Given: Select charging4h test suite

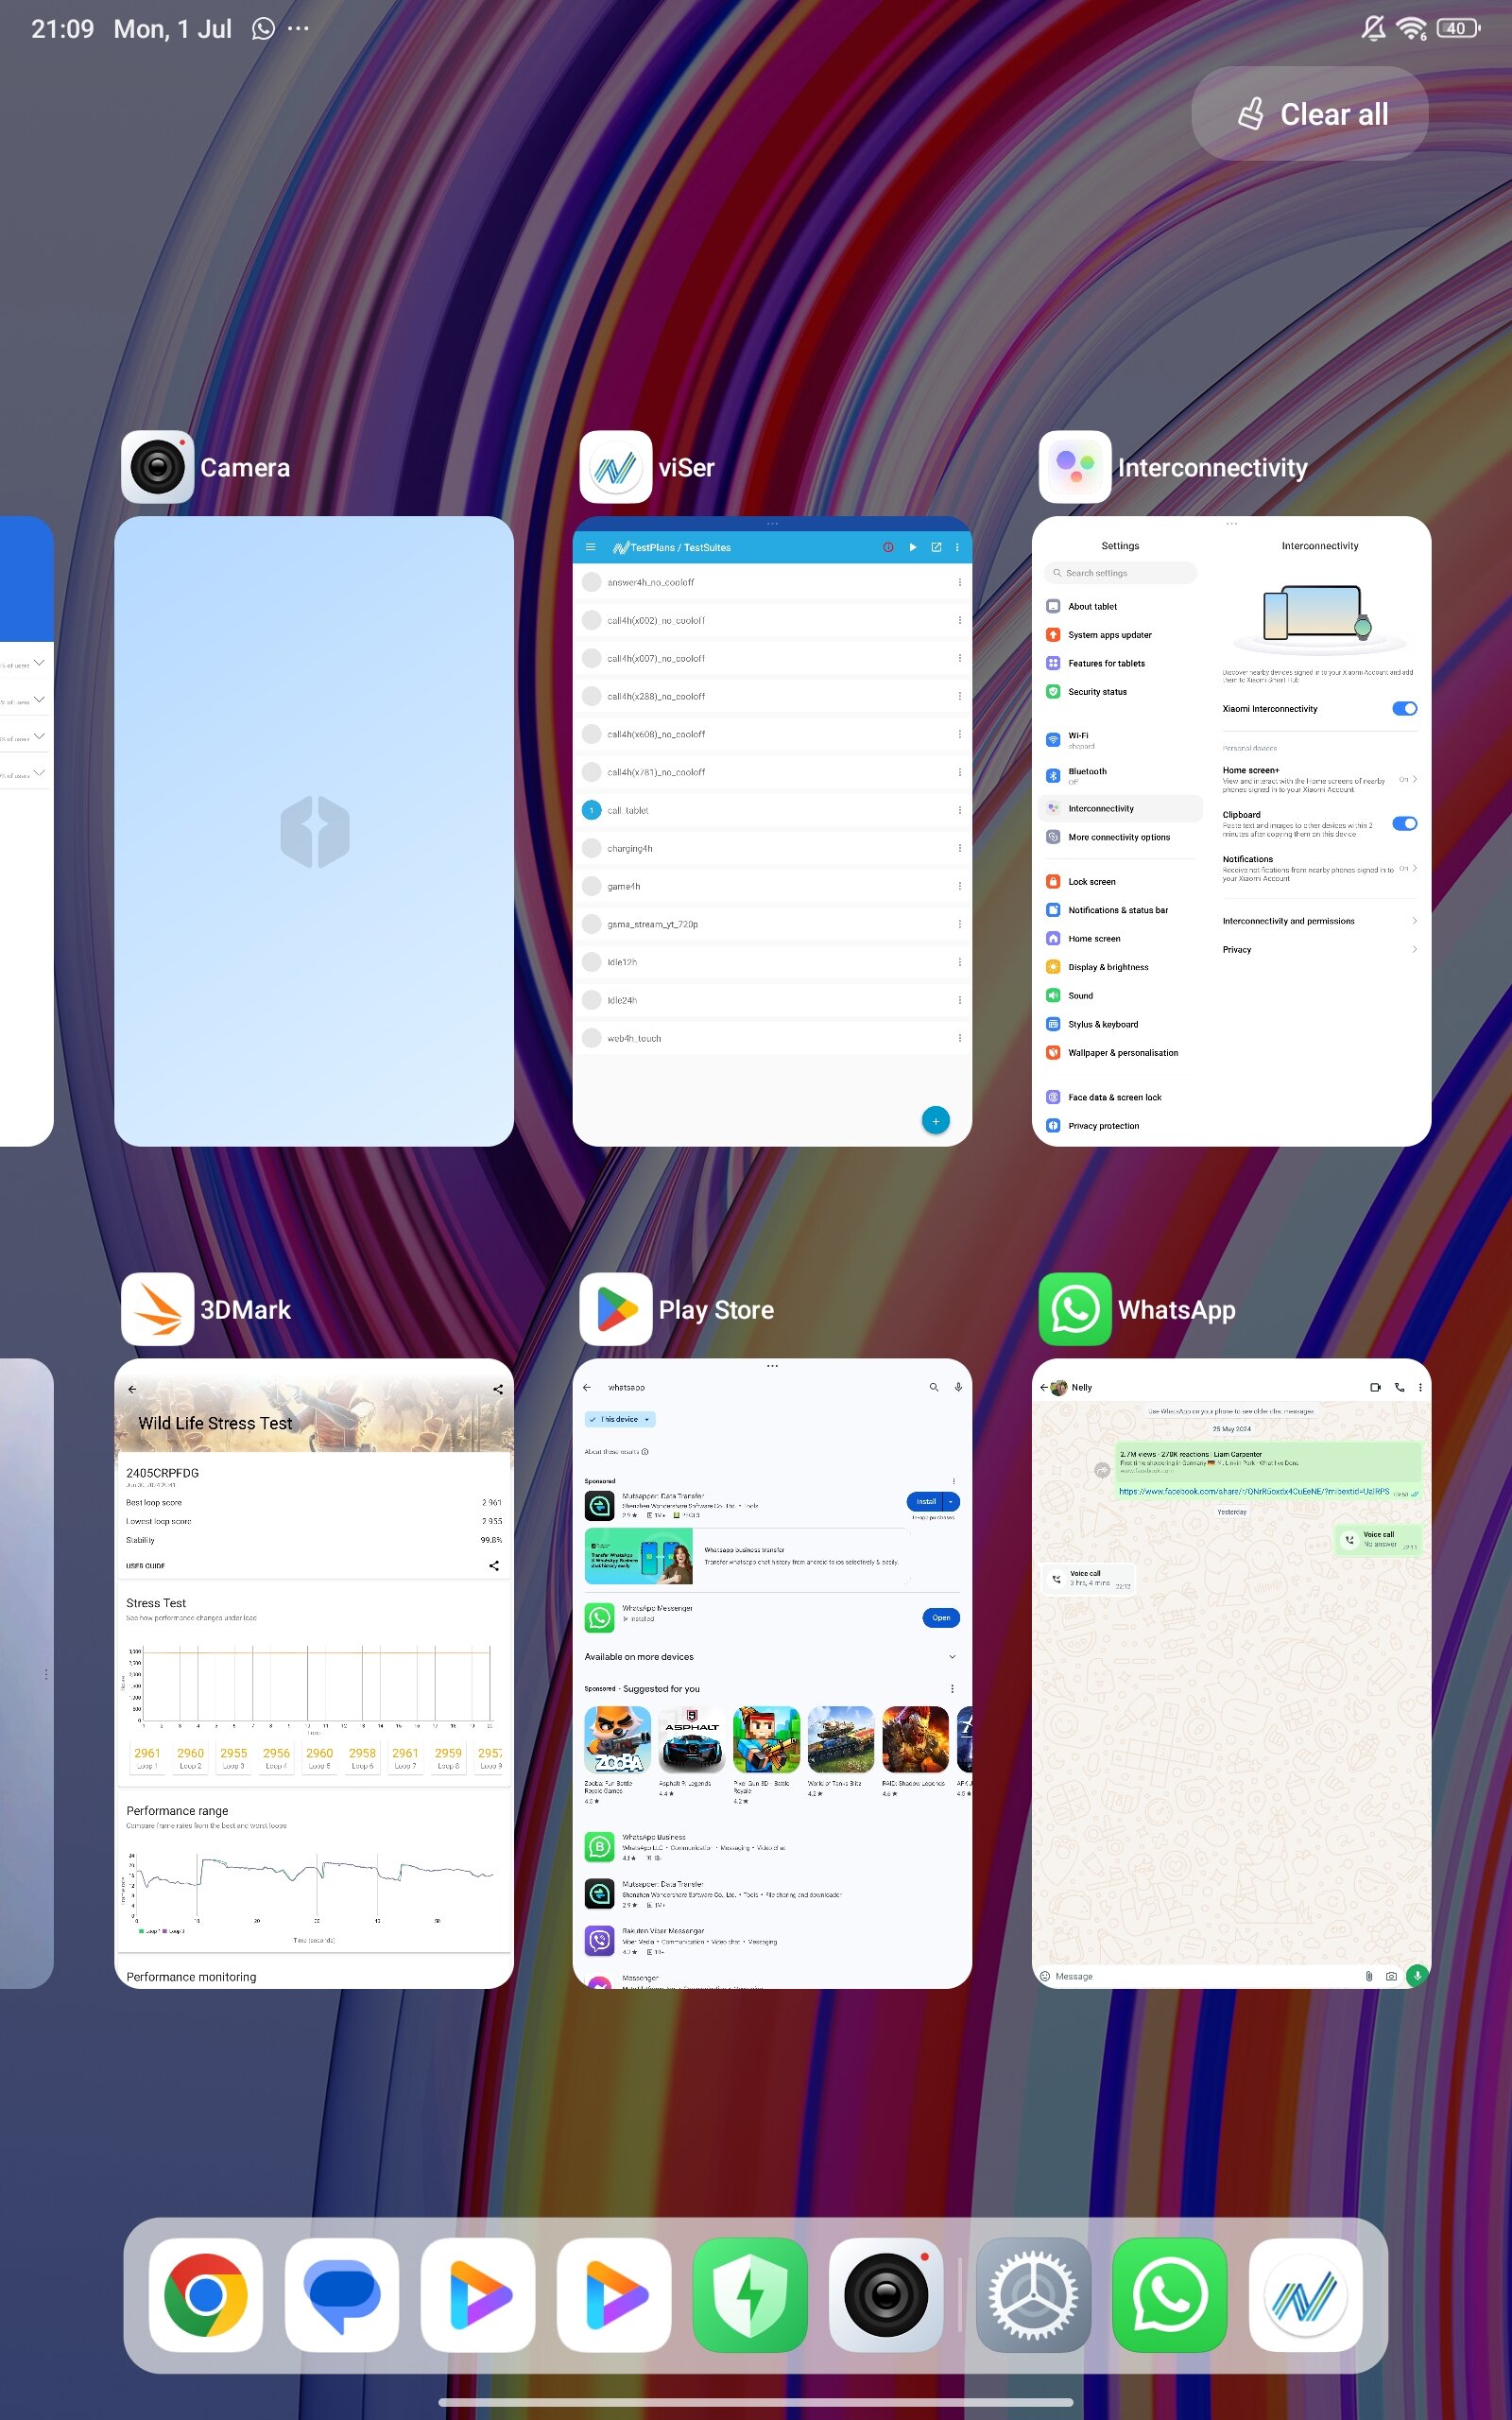Looking at the screenshot, I should 772,848.
